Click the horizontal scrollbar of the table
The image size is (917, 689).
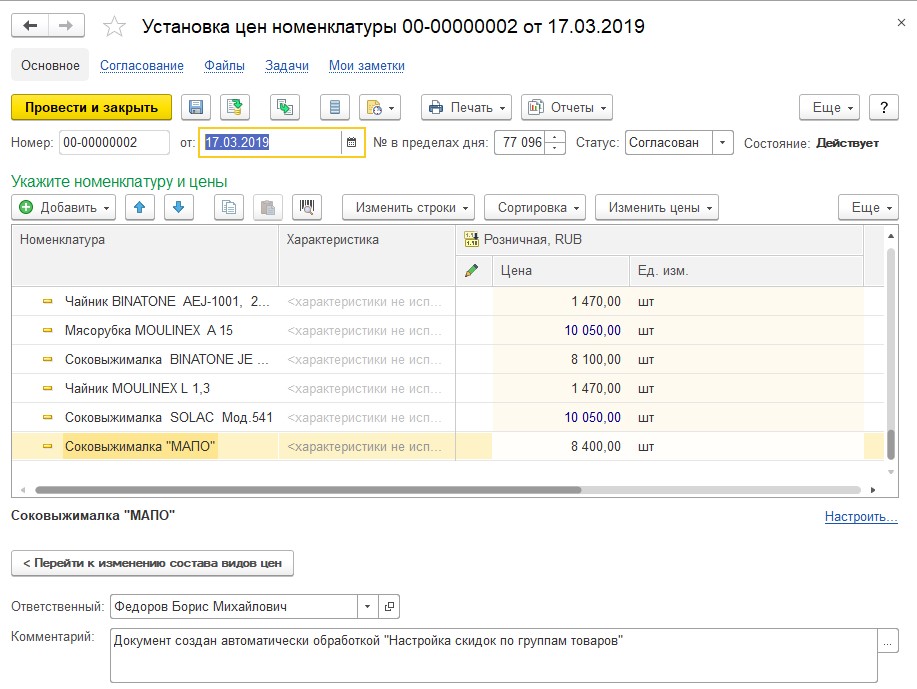(308, 490)
